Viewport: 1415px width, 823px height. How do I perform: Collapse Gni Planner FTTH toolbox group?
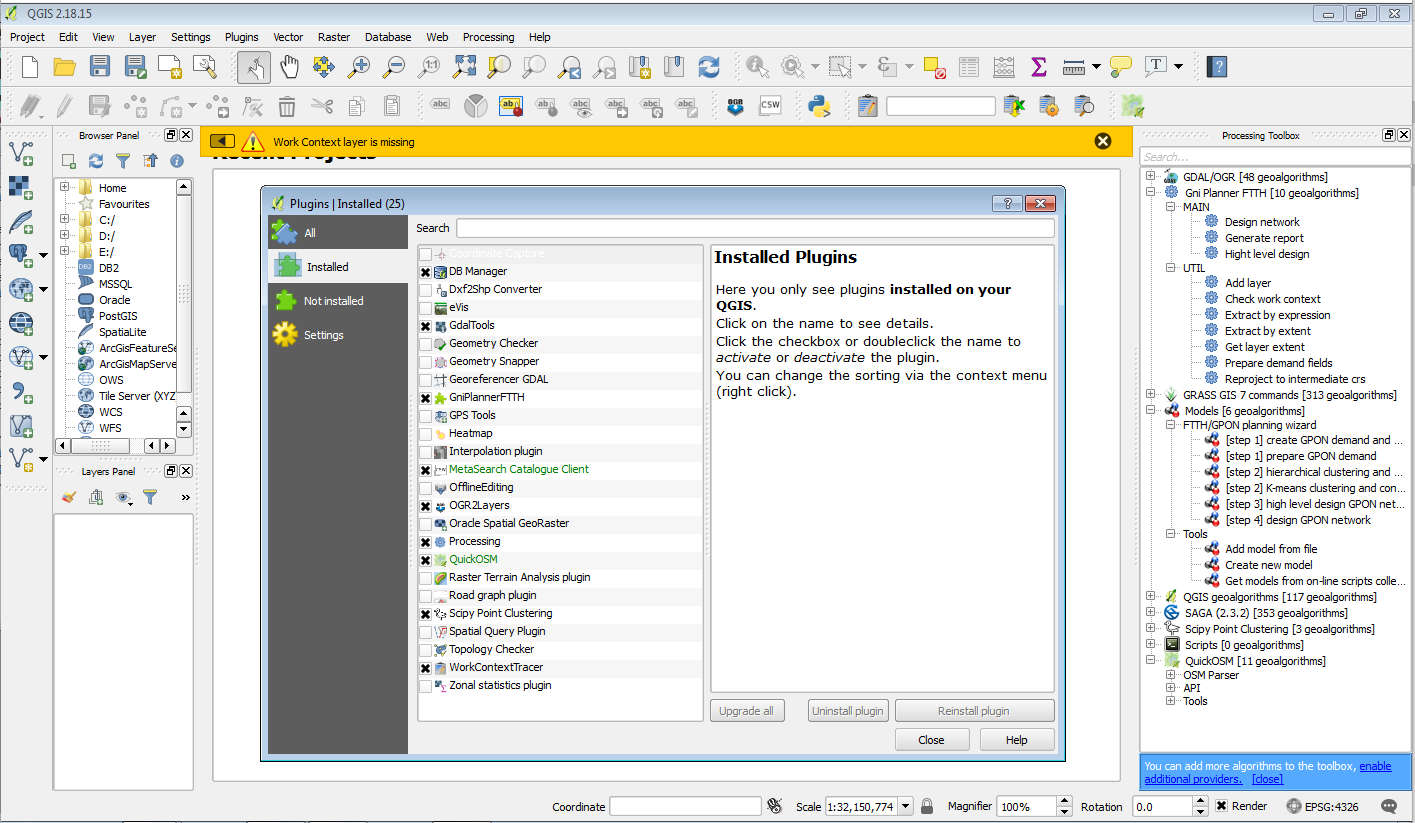[1151, 193]
